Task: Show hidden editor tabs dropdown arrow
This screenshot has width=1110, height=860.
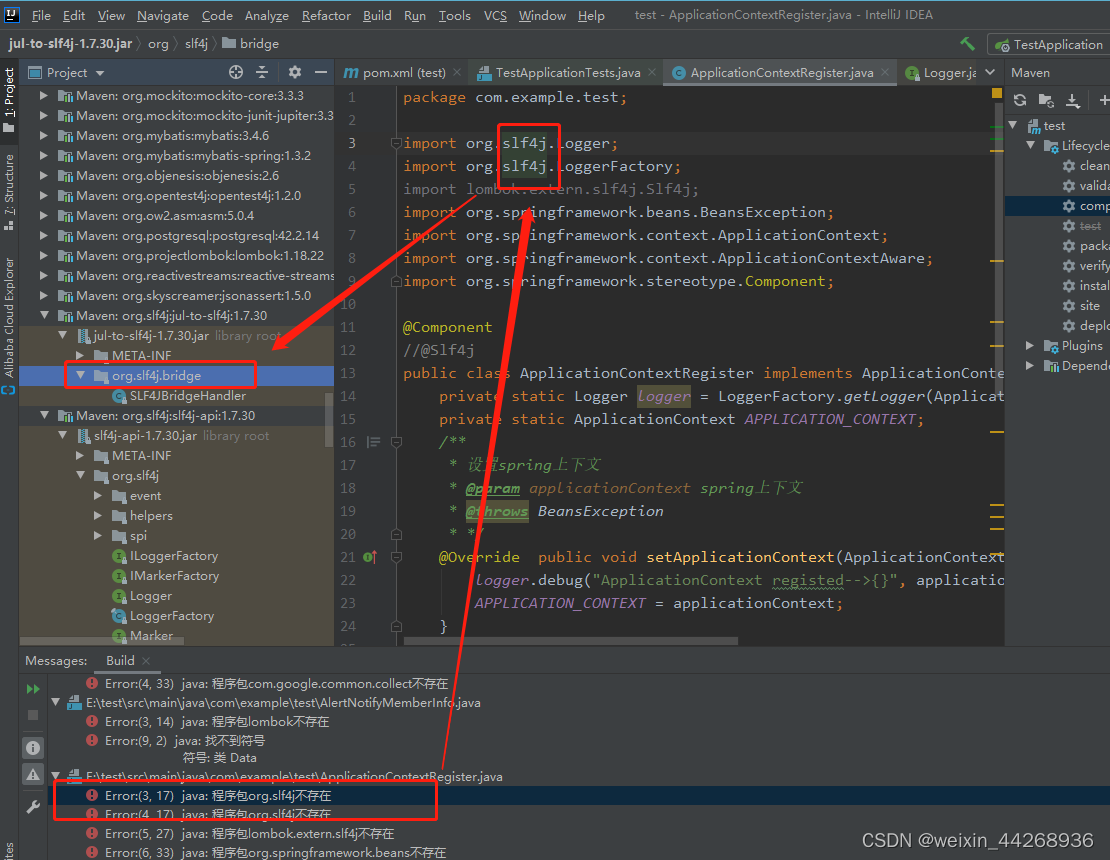Action: tap(990, 72)
